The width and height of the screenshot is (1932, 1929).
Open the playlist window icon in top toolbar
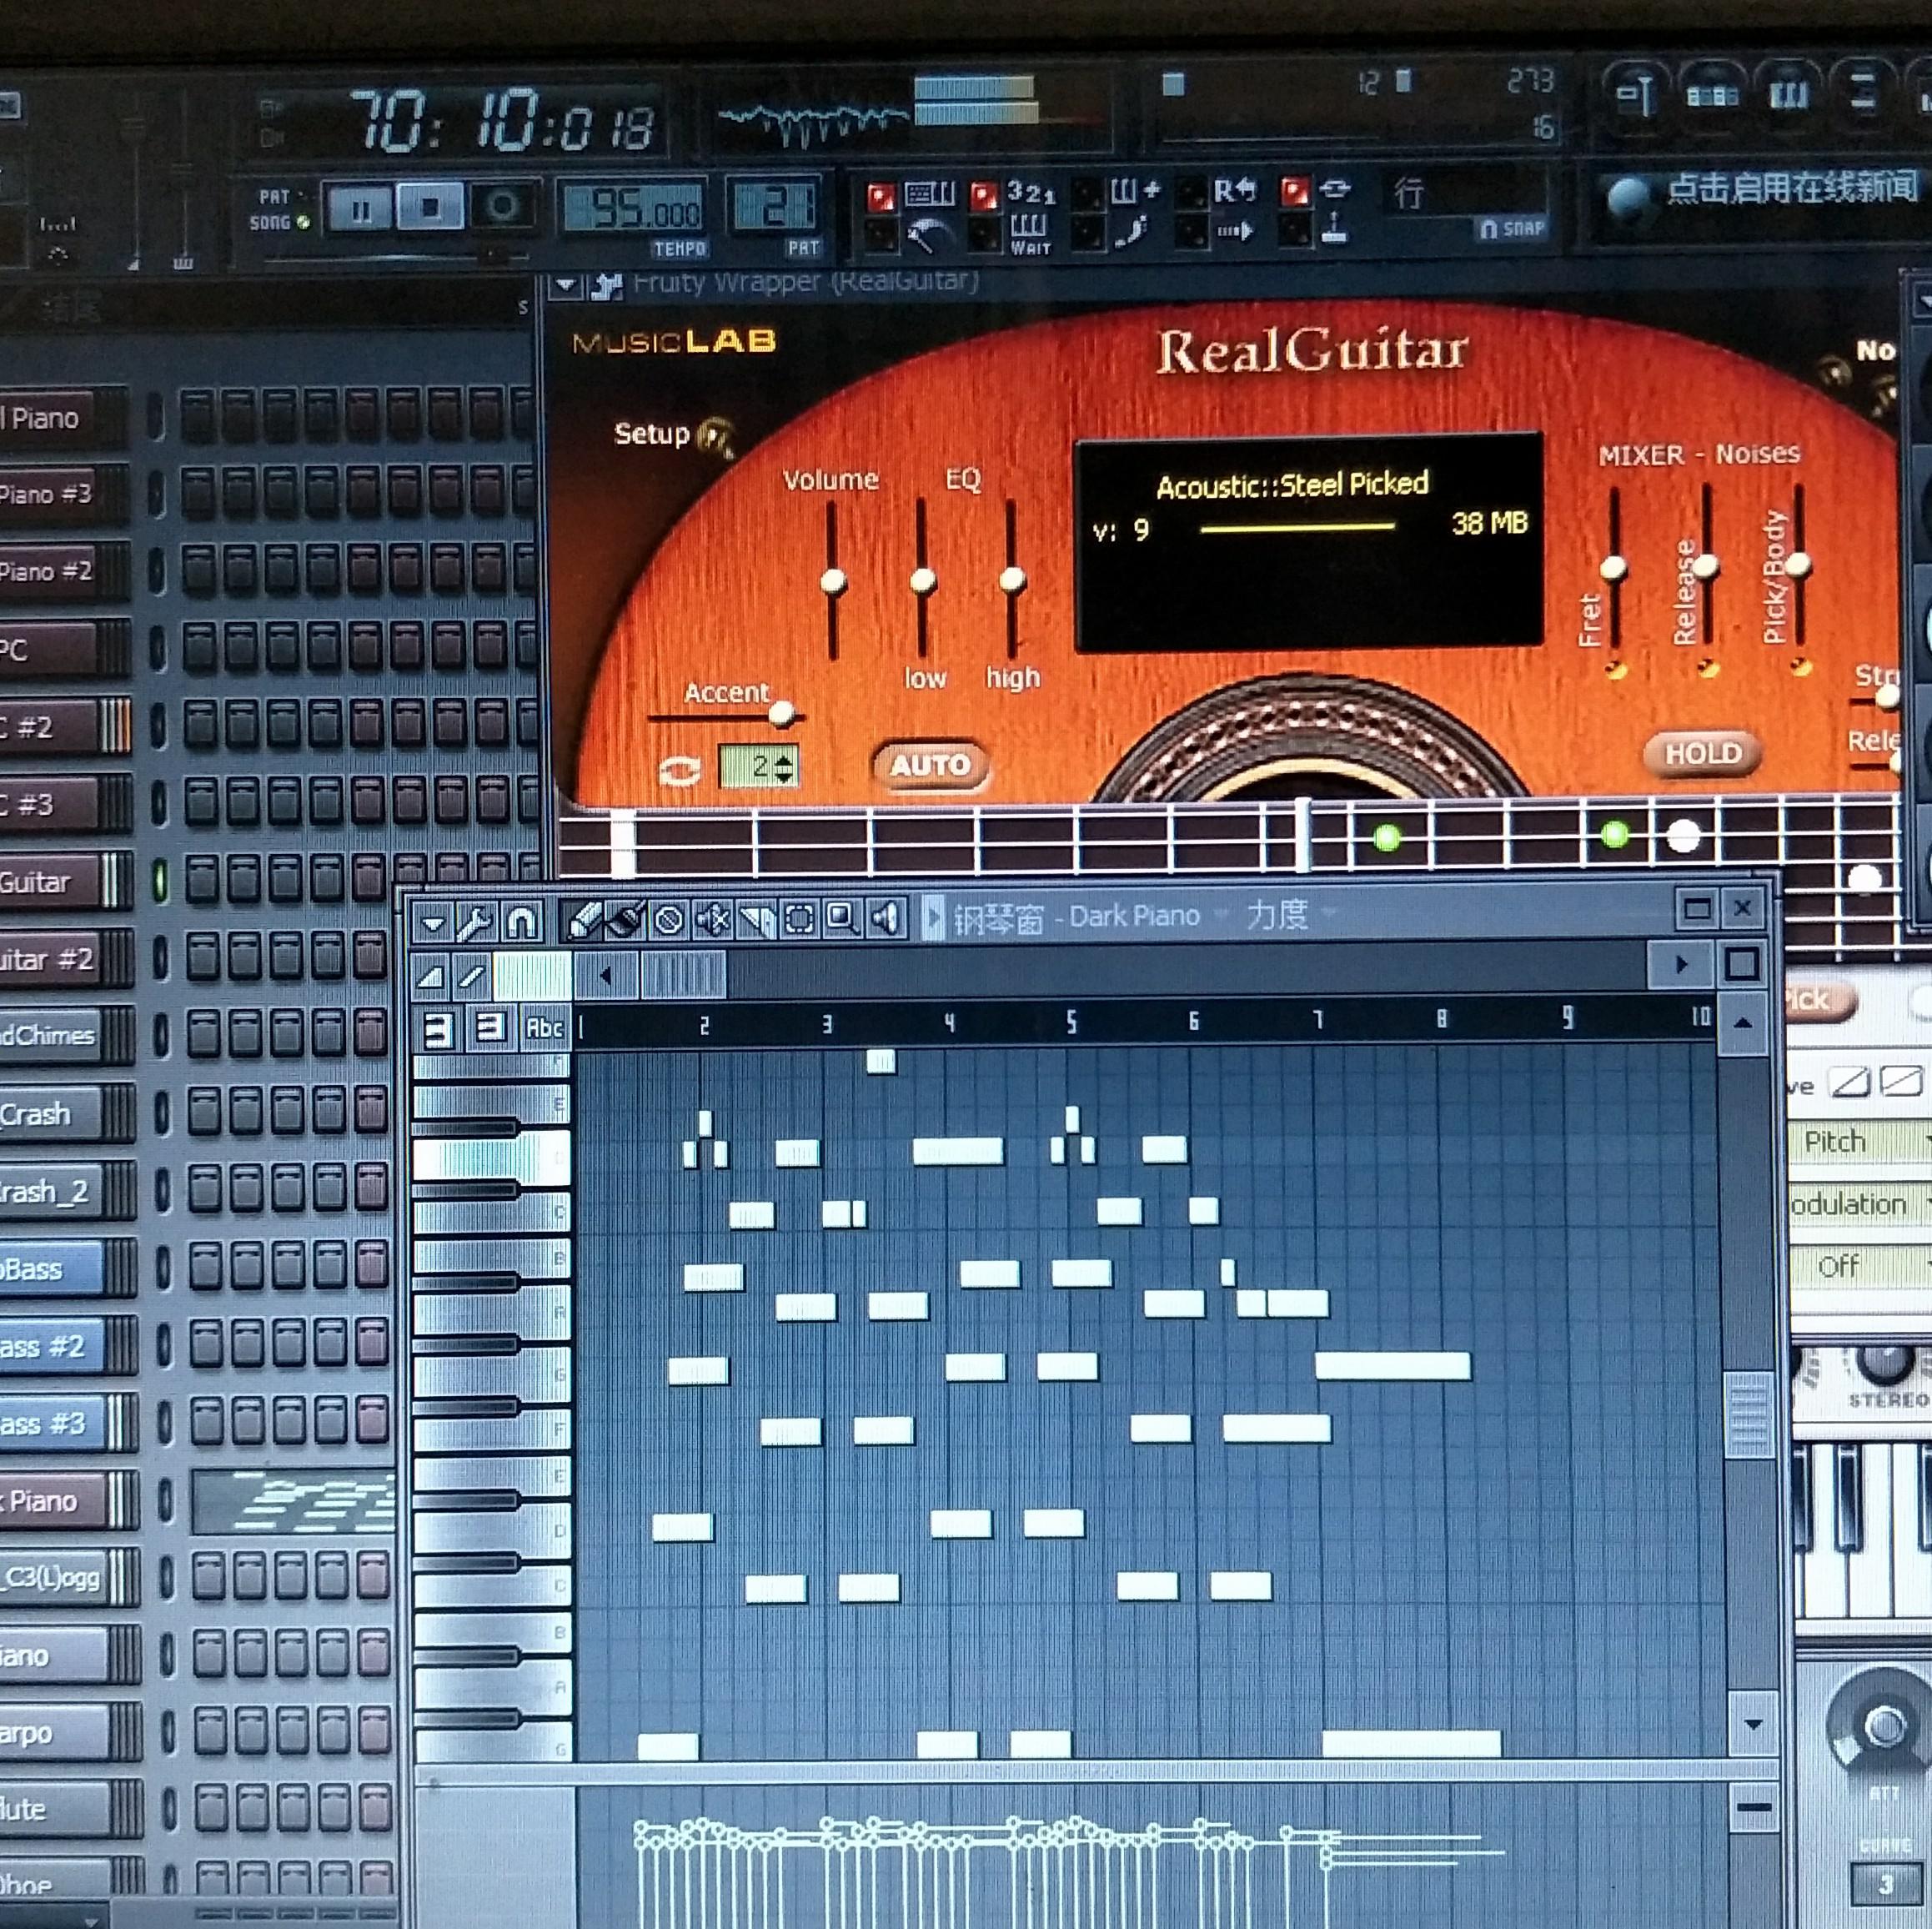pos(1637,95)
